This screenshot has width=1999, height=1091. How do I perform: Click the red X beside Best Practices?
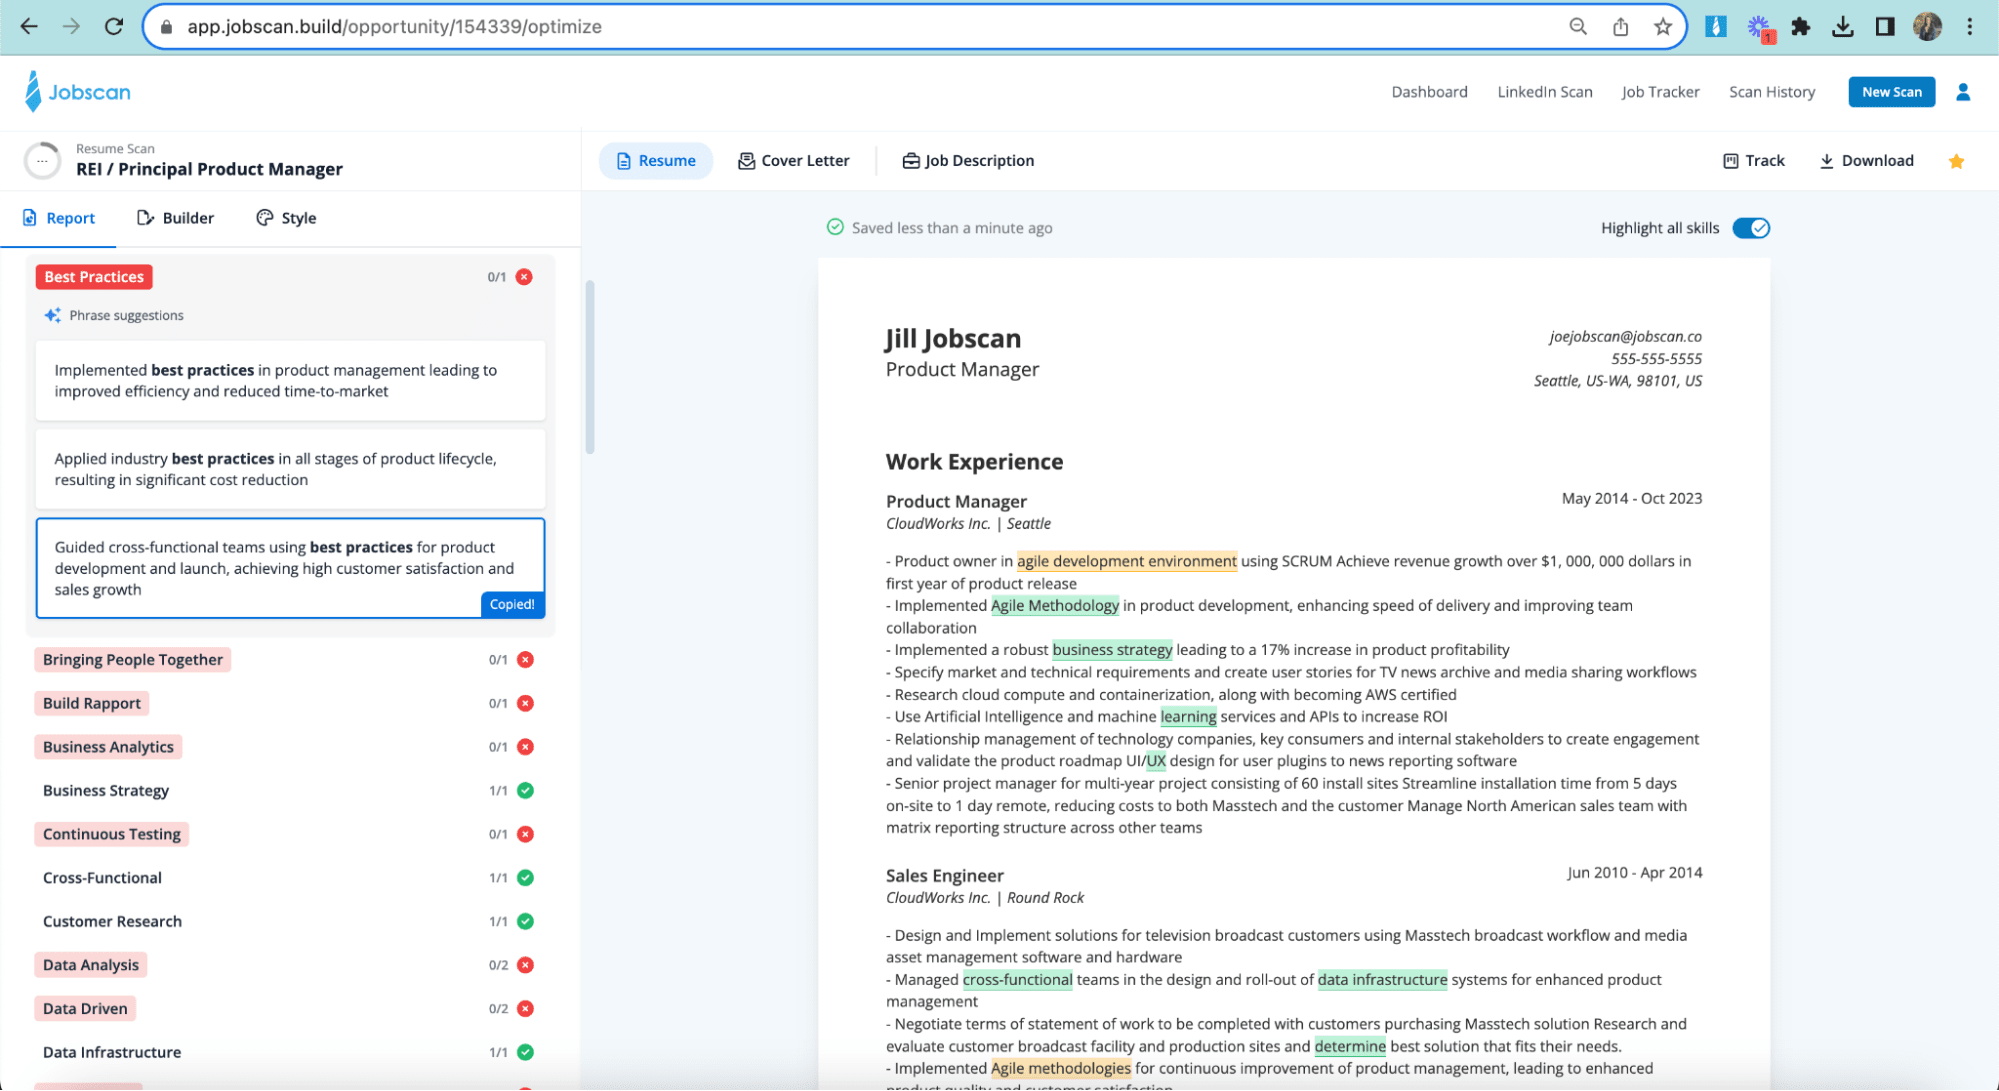pyautogui.click(x=524, y=277)
